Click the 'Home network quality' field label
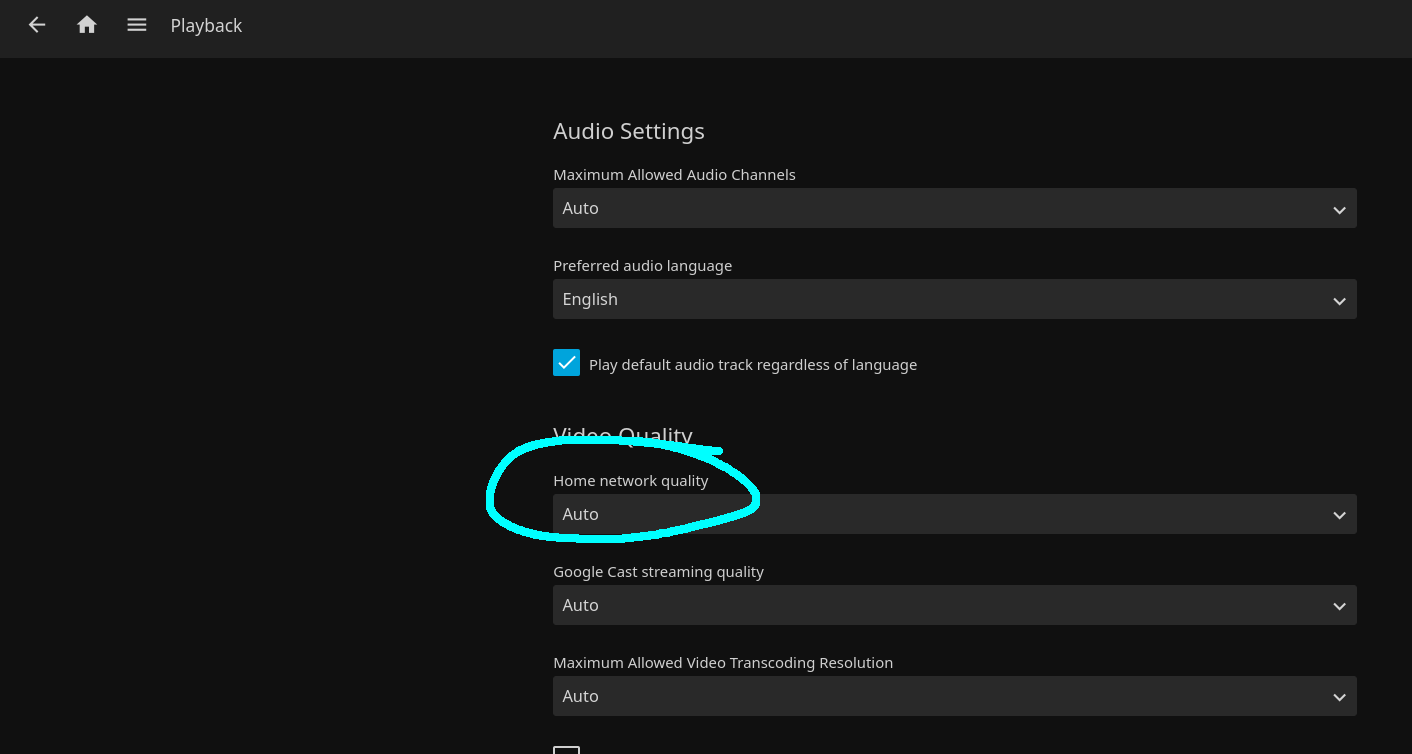Viewport: 1412px width, 754px height. click(x=630, y=481)
